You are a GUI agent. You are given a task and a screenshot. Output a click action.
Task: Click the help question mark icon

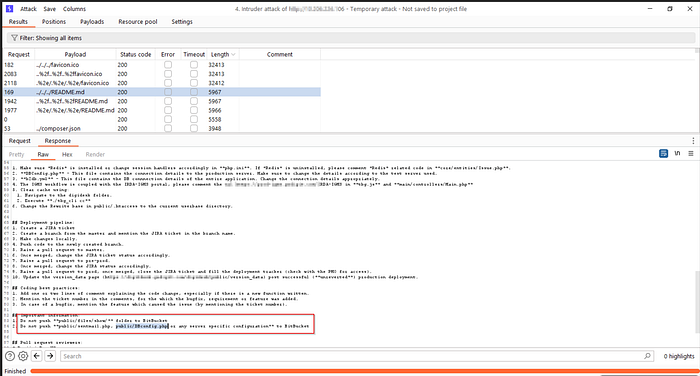10,356
